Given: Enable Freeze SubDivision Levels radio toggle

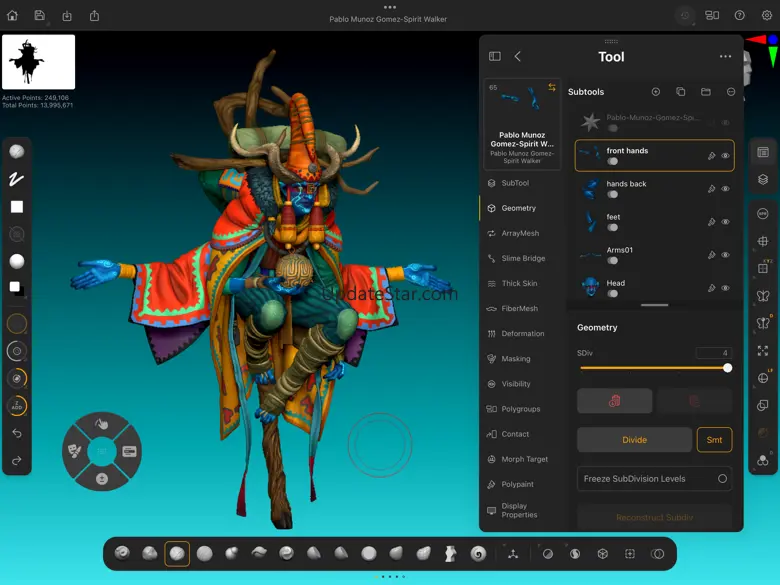Looking at the screenshot, I should pyautogui.click(x=722, y=479).
